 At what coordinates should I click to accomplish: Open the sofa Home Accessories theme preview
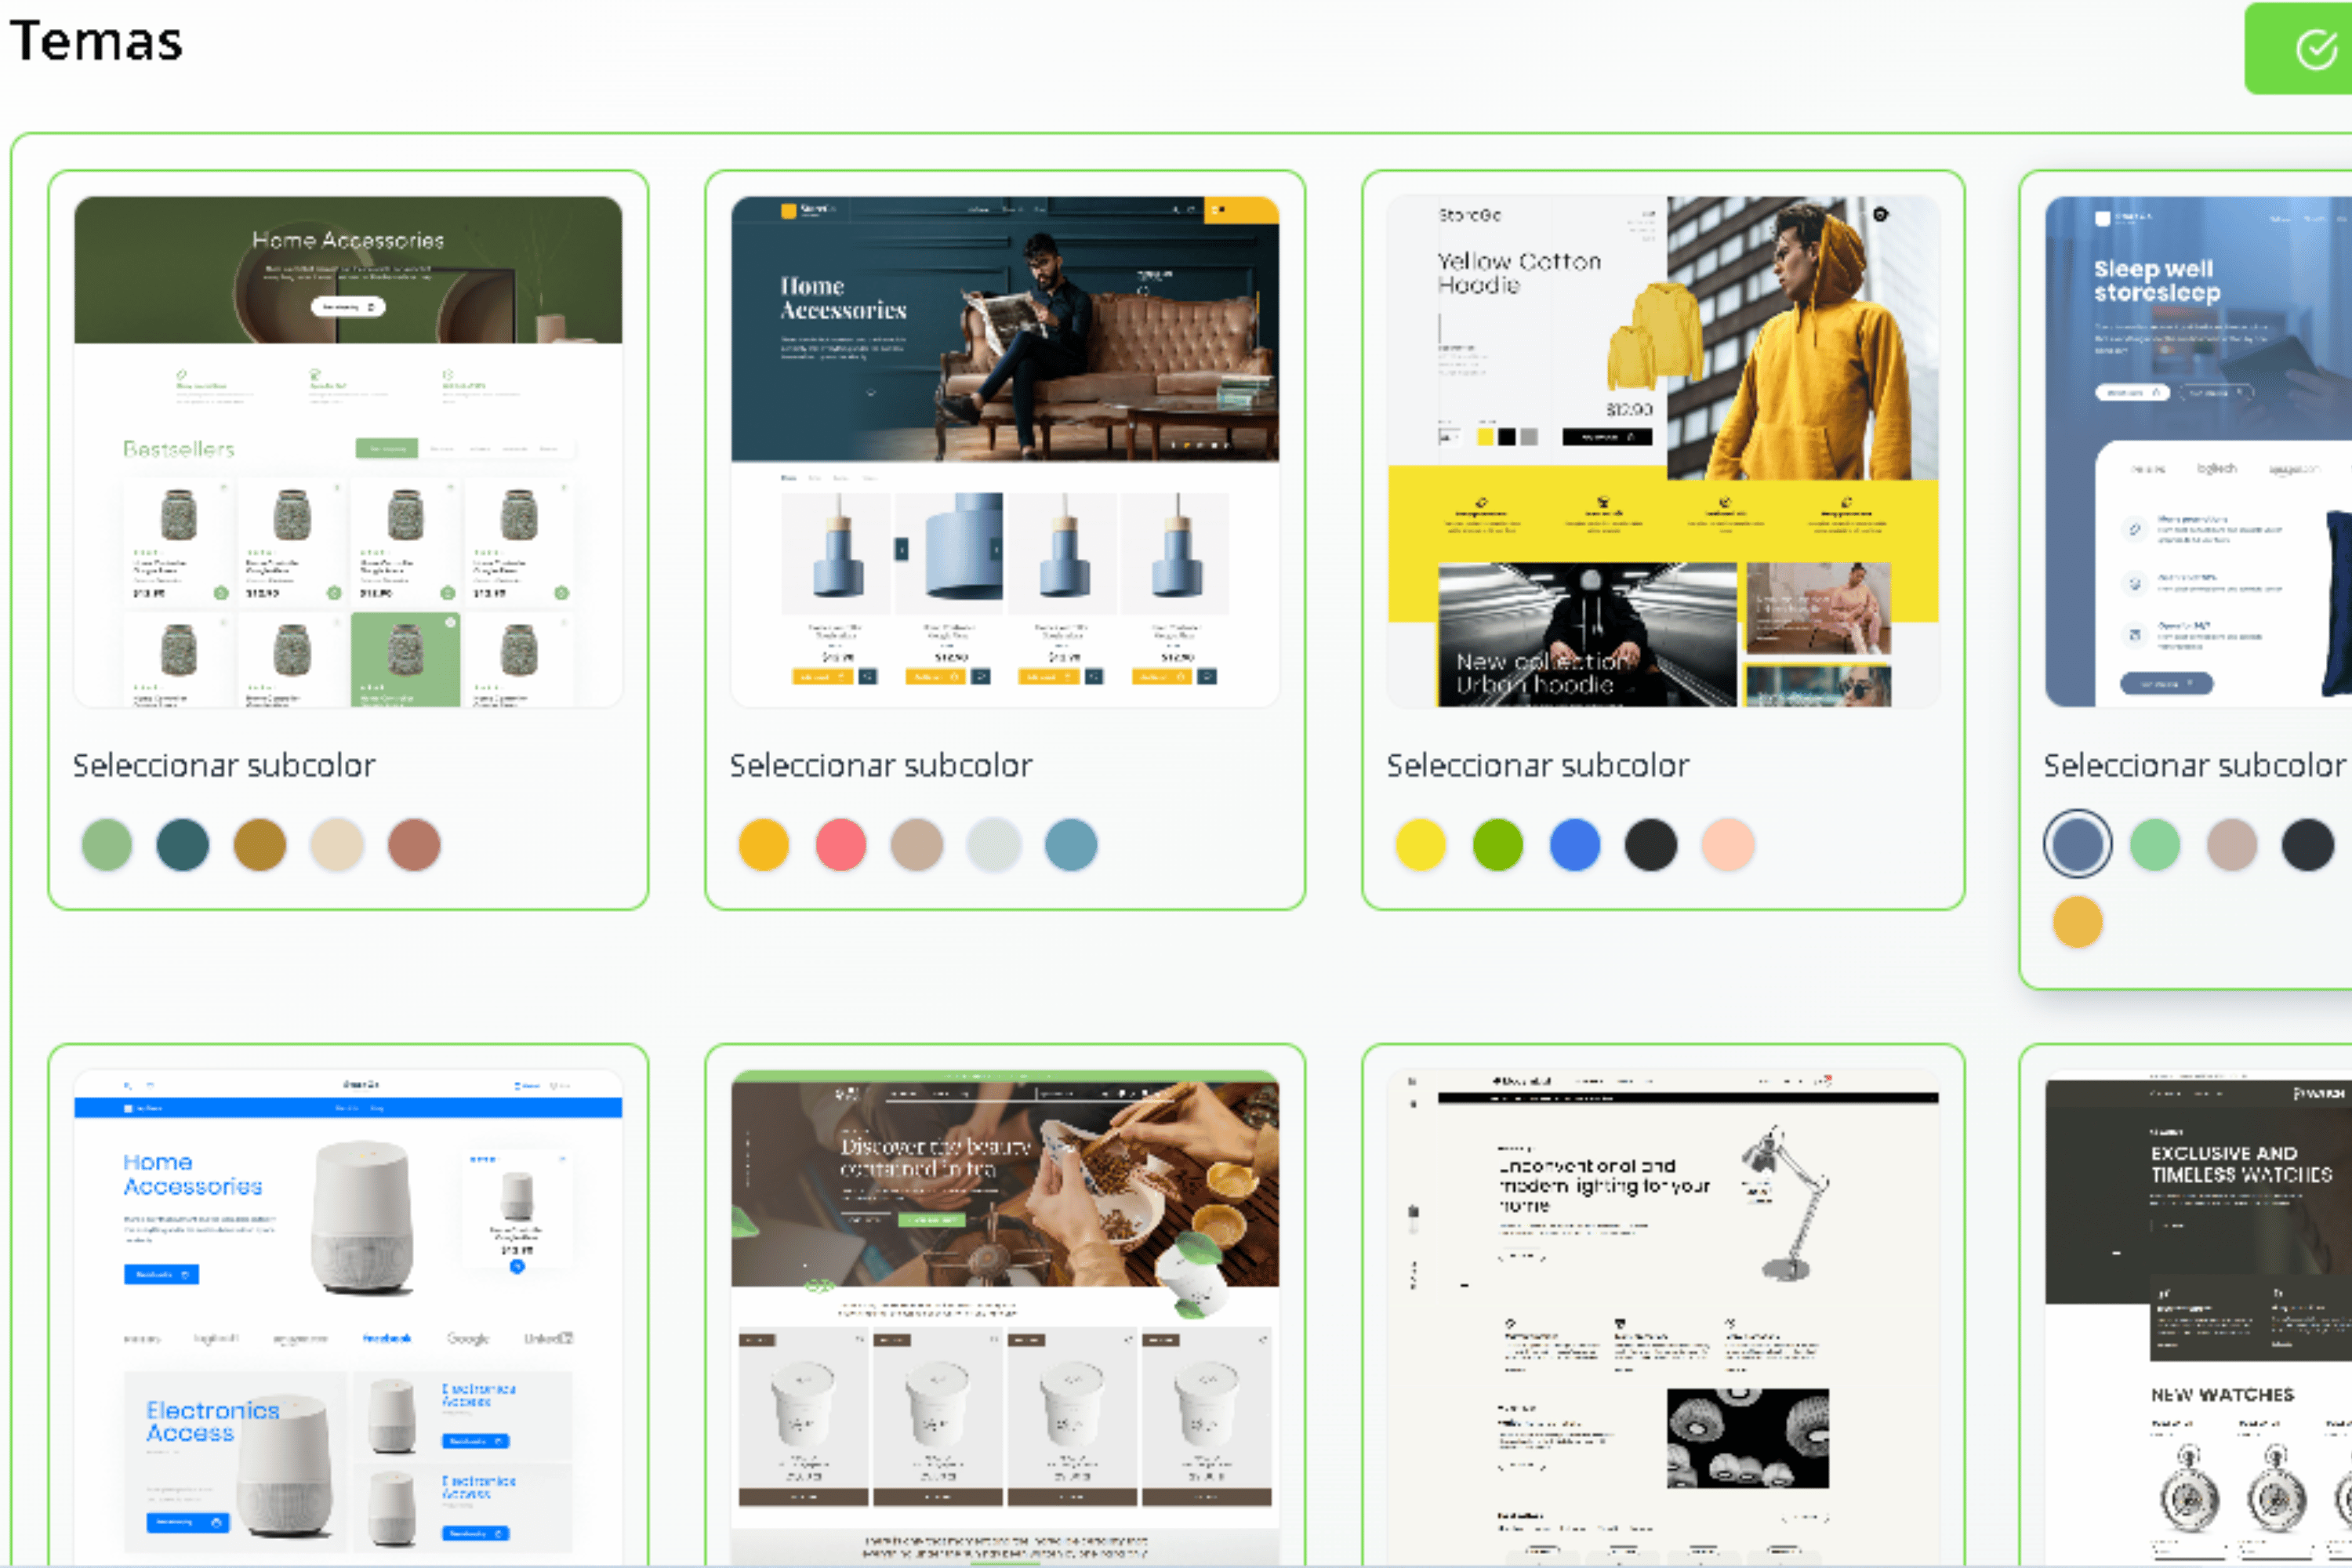point(1005,452)
